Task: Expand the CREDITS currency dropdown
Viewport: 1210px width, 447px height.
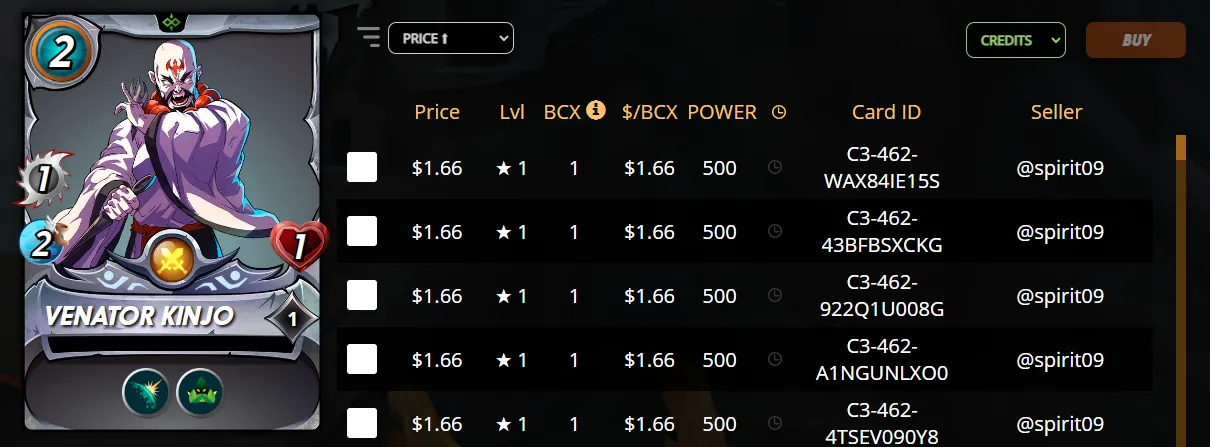Action: (x=1015, y=41)
